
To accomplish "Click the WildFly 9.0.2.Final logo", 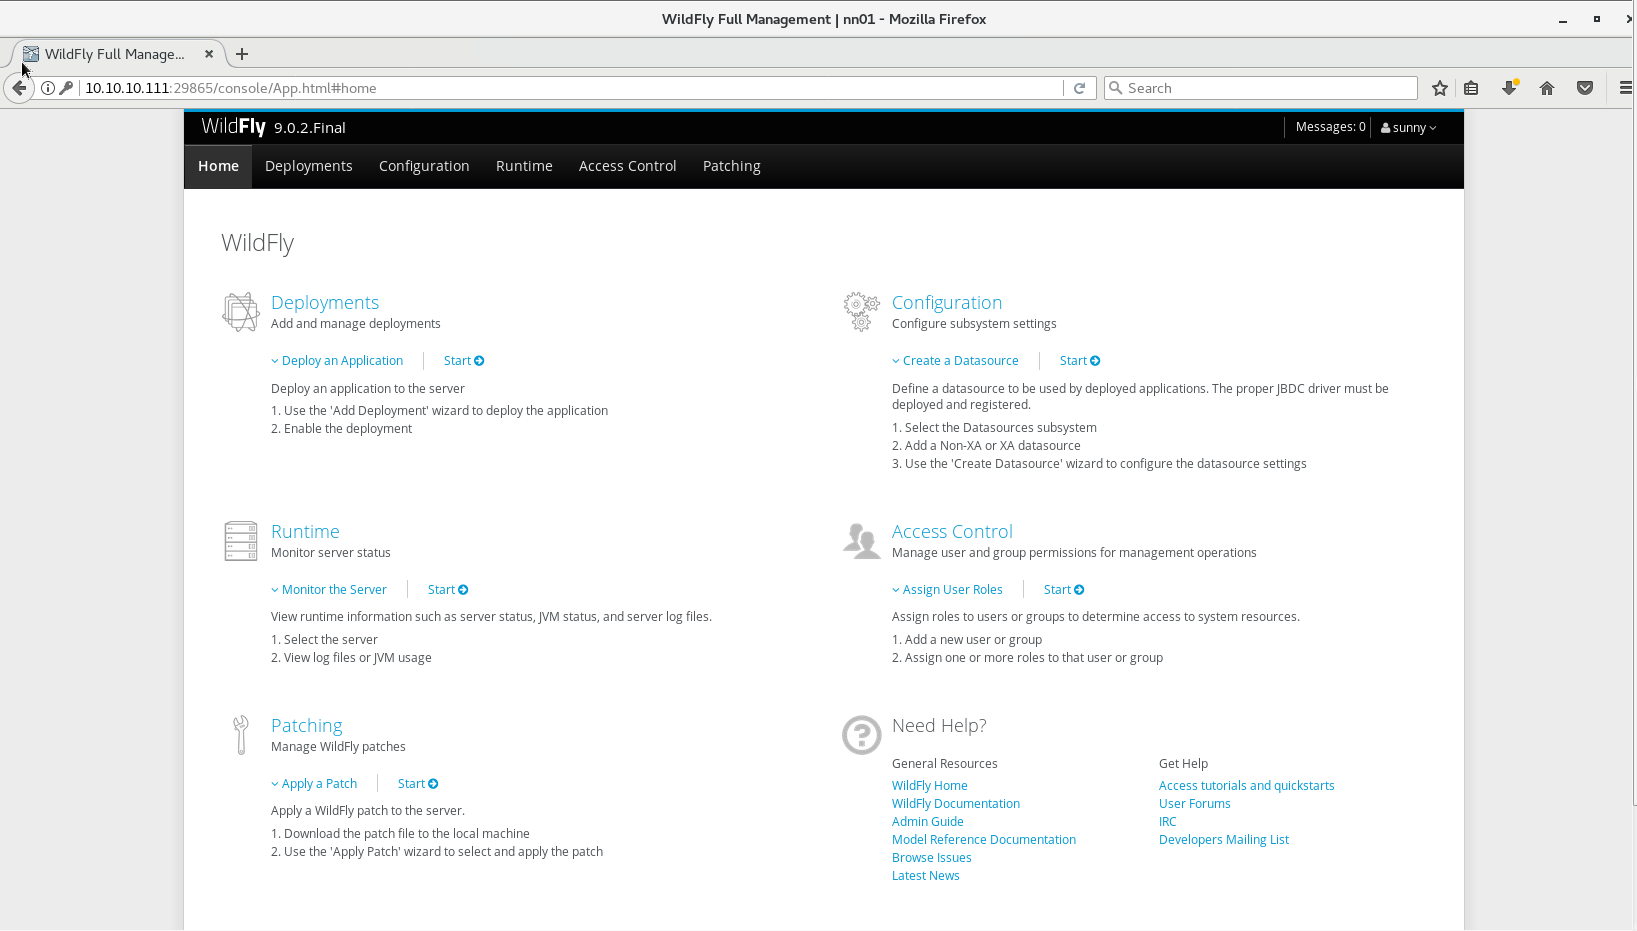I will pyautogui.click(x=273, y=127).
